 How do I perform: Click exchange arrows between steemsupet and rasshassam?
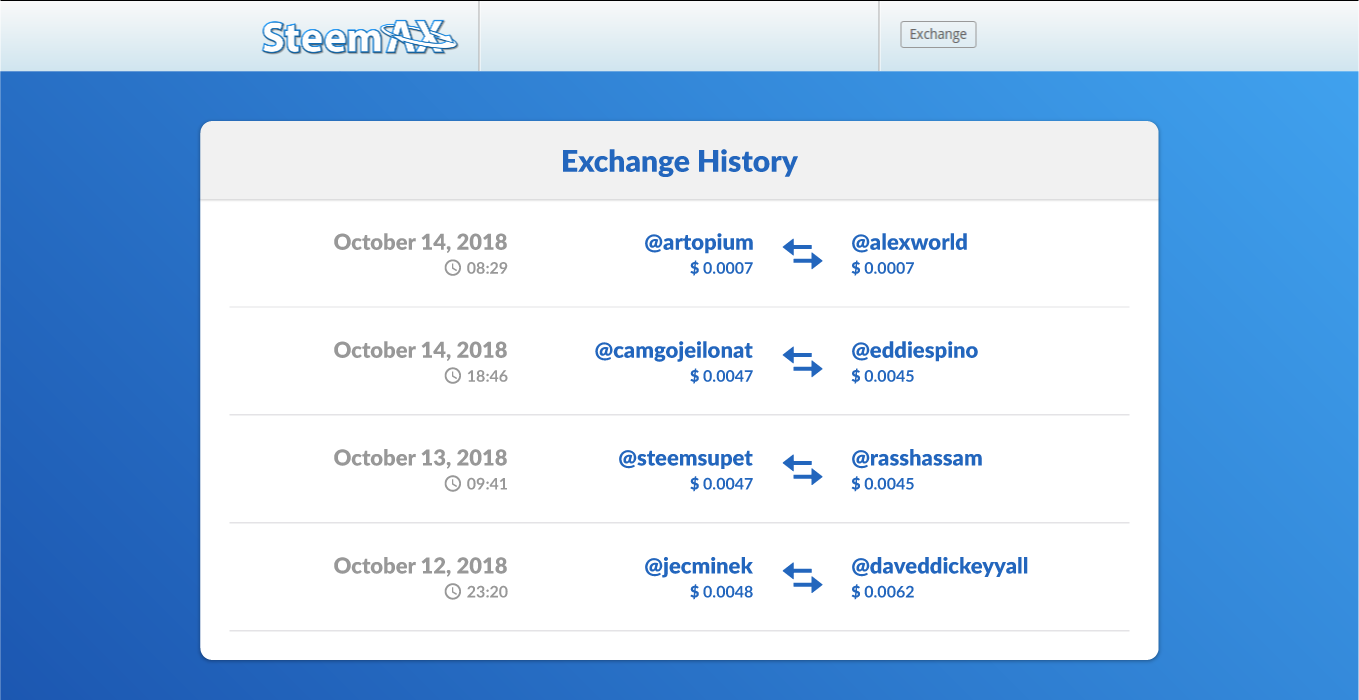click(x=802, y=470)
